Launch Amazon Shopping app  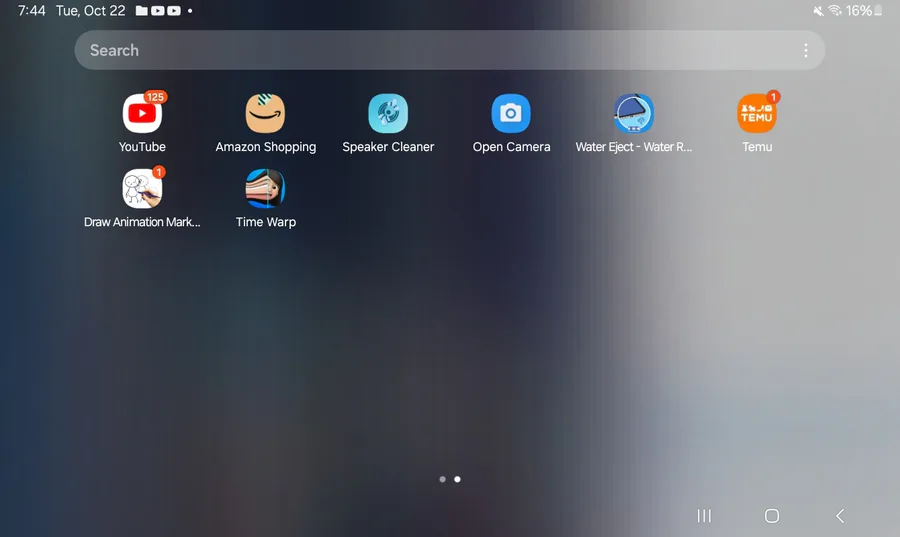pos(265,114)
